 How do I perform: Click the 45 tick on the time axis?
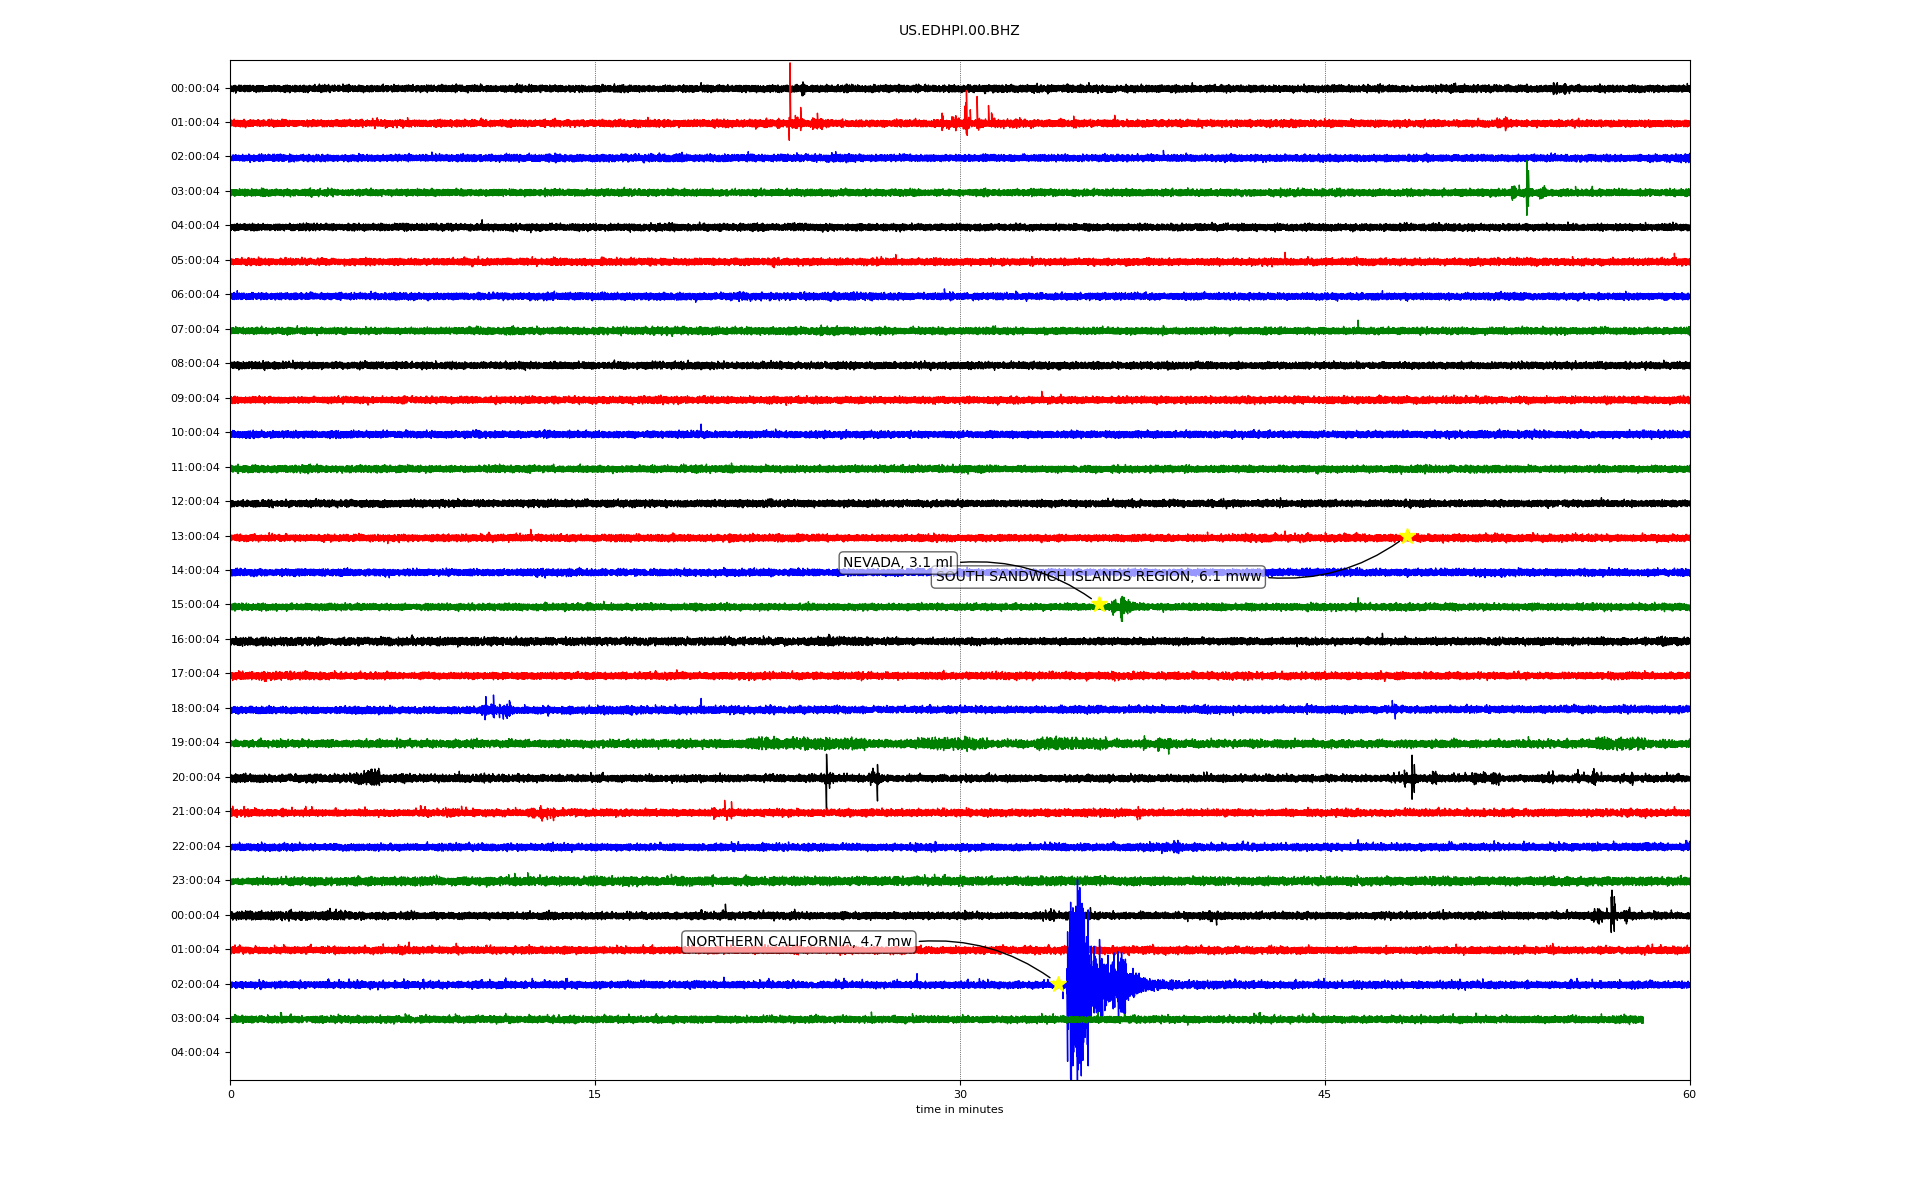[x=1325, y=1095]
